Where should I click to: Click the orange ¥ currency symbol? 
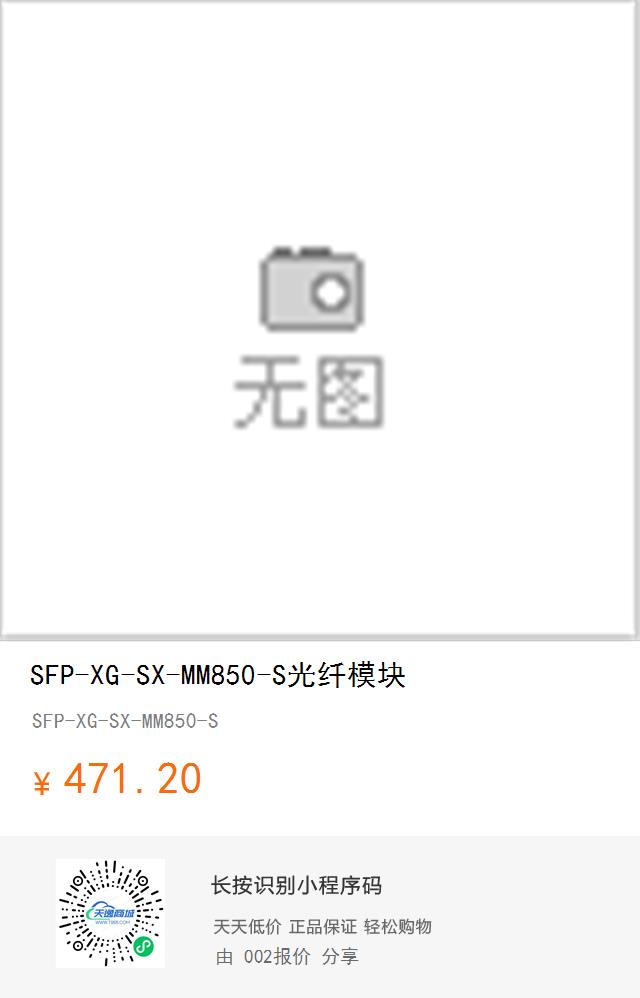tap(41, 783)
